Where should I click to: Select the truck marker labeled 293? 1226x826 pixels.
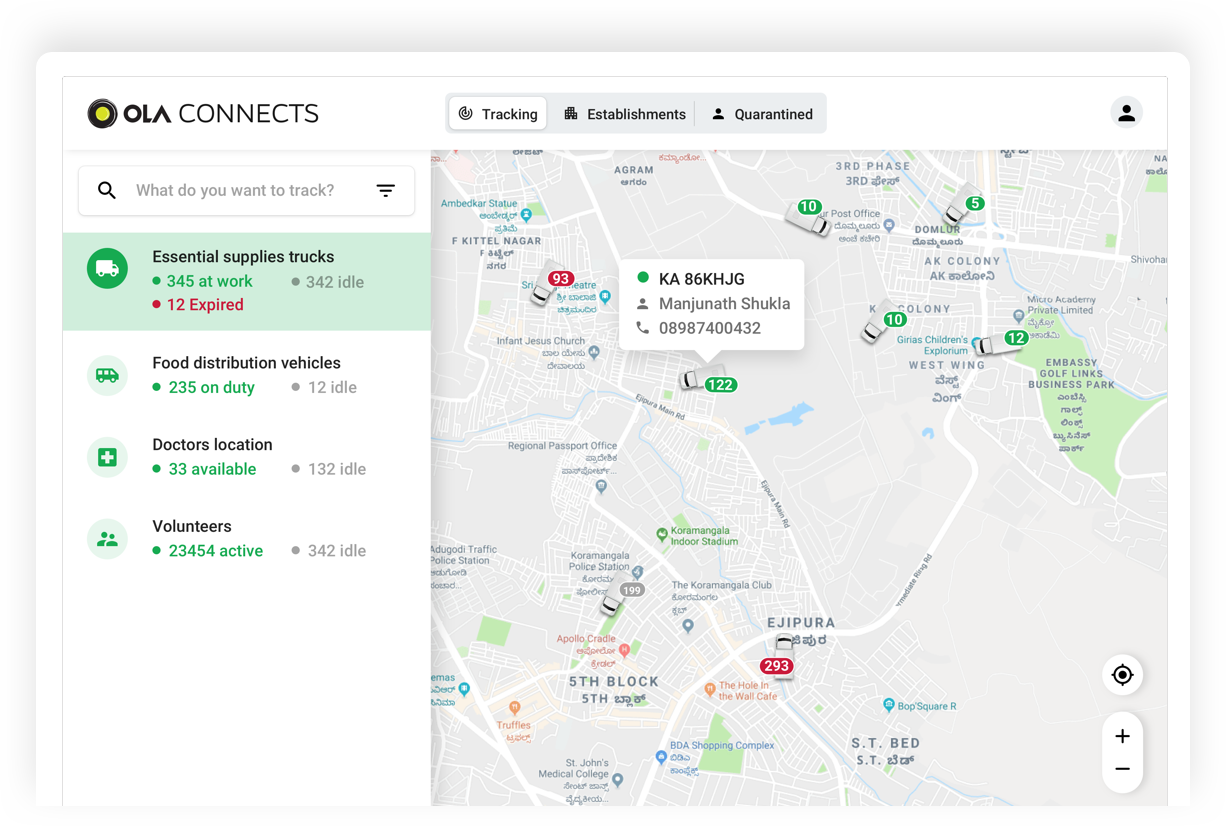coord(777,666)
